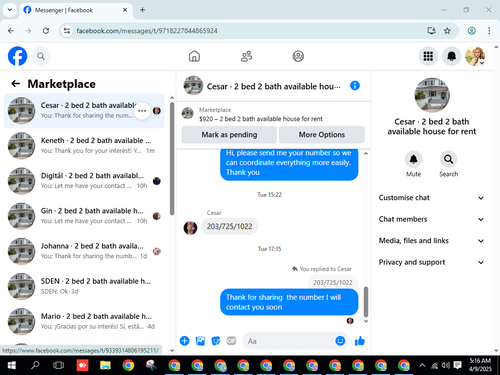Open the Menu grid icon

click(x=428, y=56)
